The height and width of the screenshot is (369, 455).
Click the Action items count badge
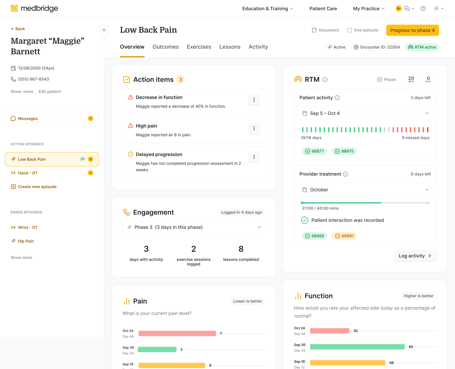pos(180,79)
